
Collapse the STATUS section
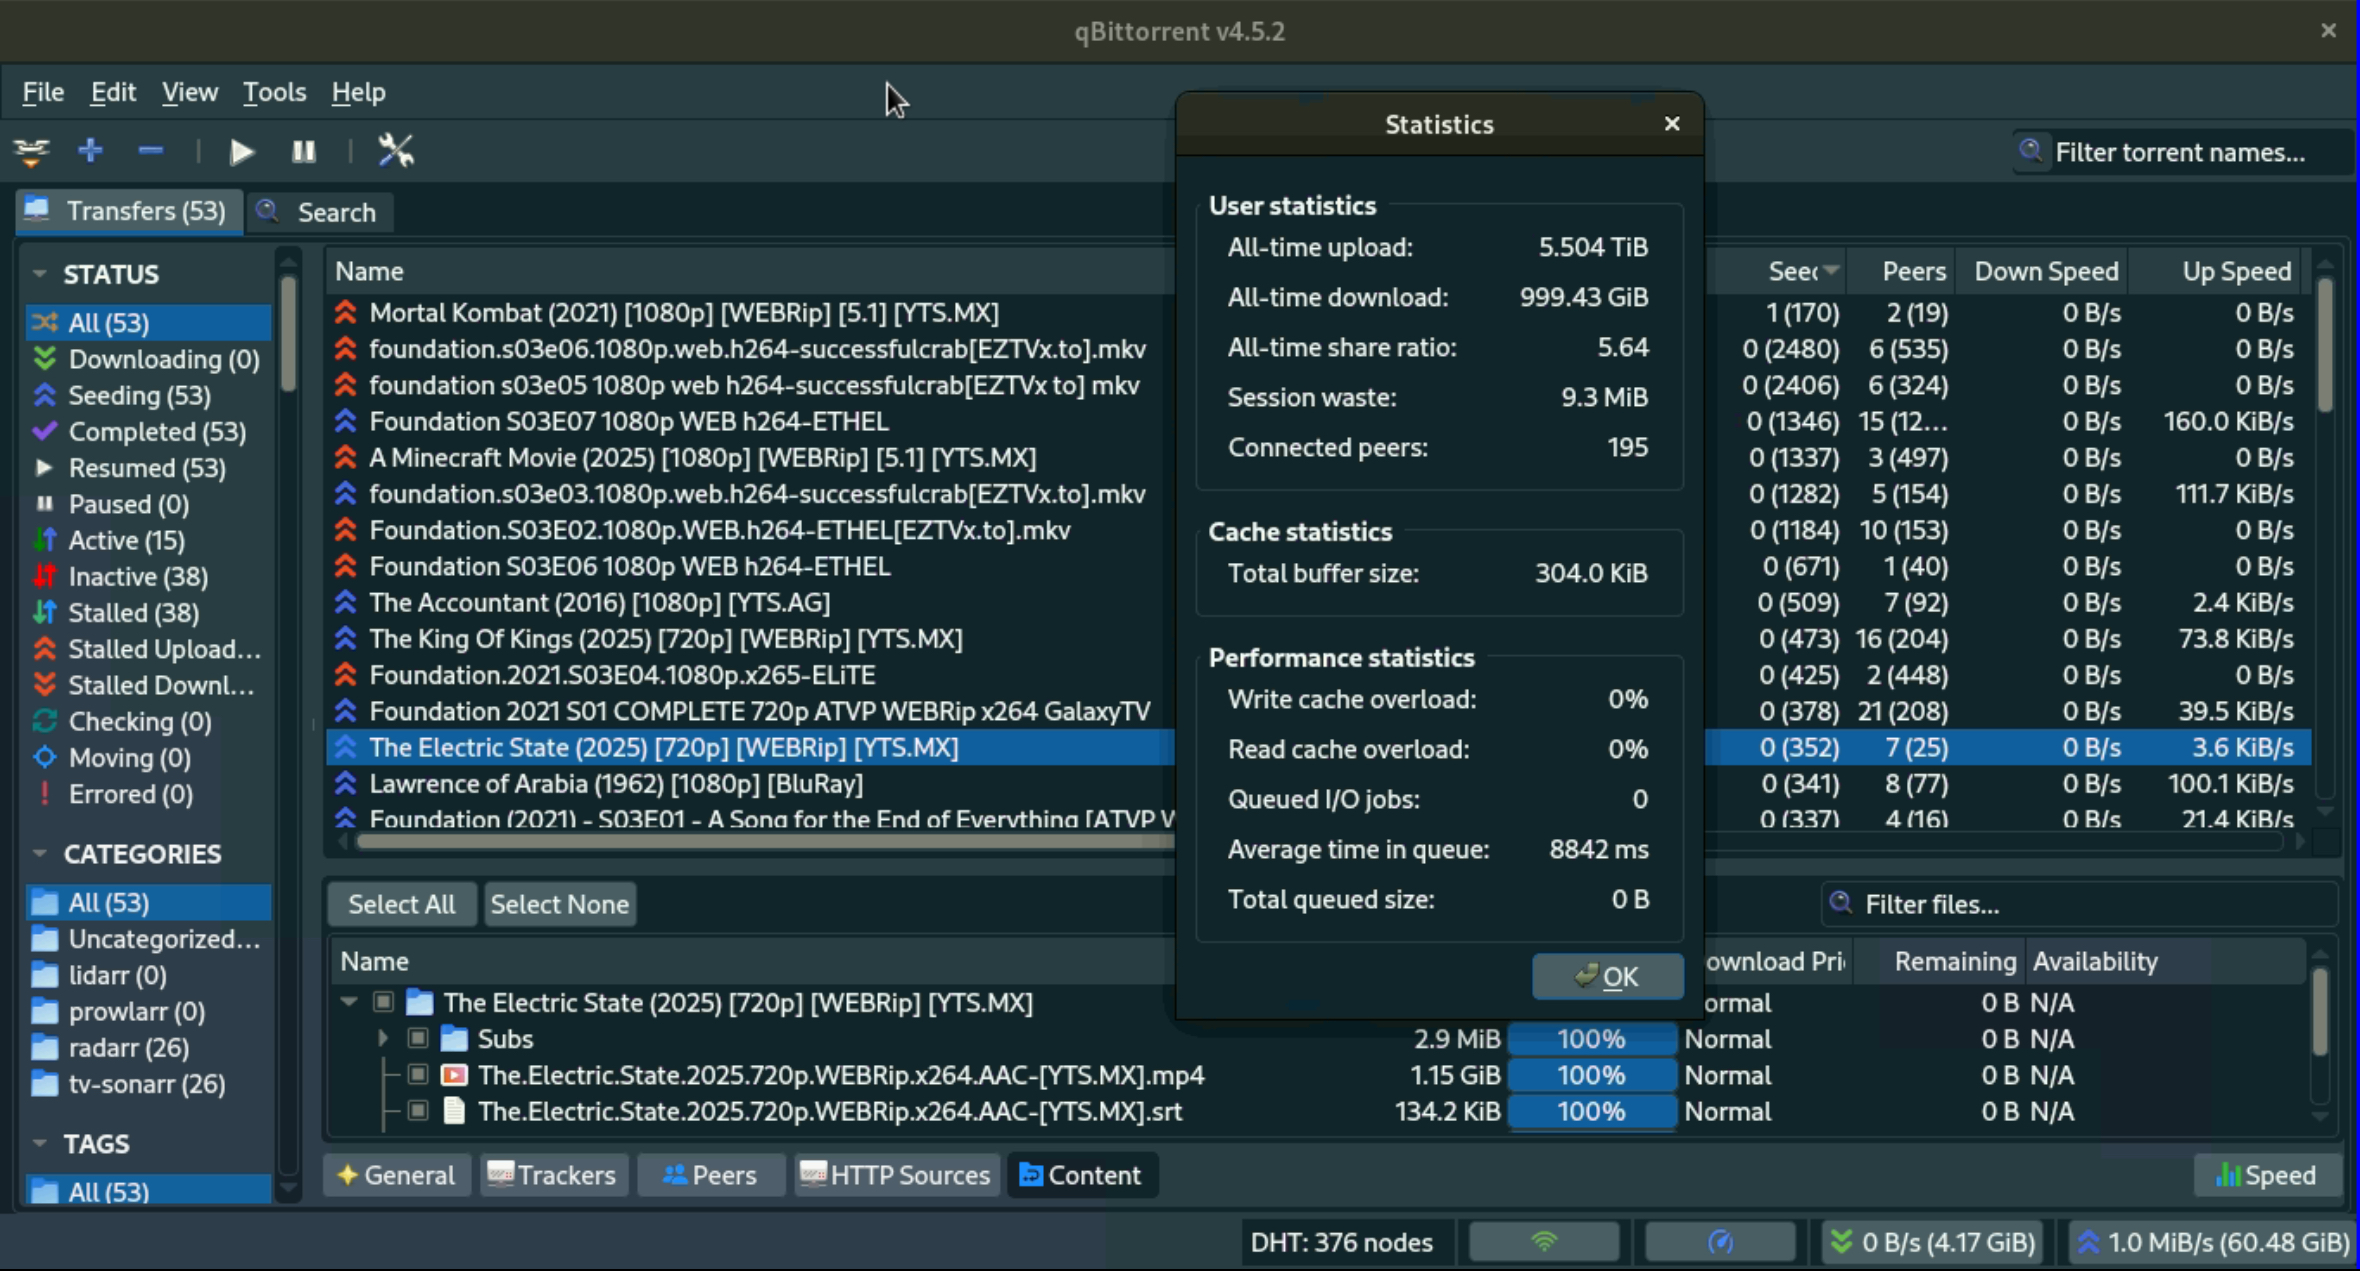(40, 273)
